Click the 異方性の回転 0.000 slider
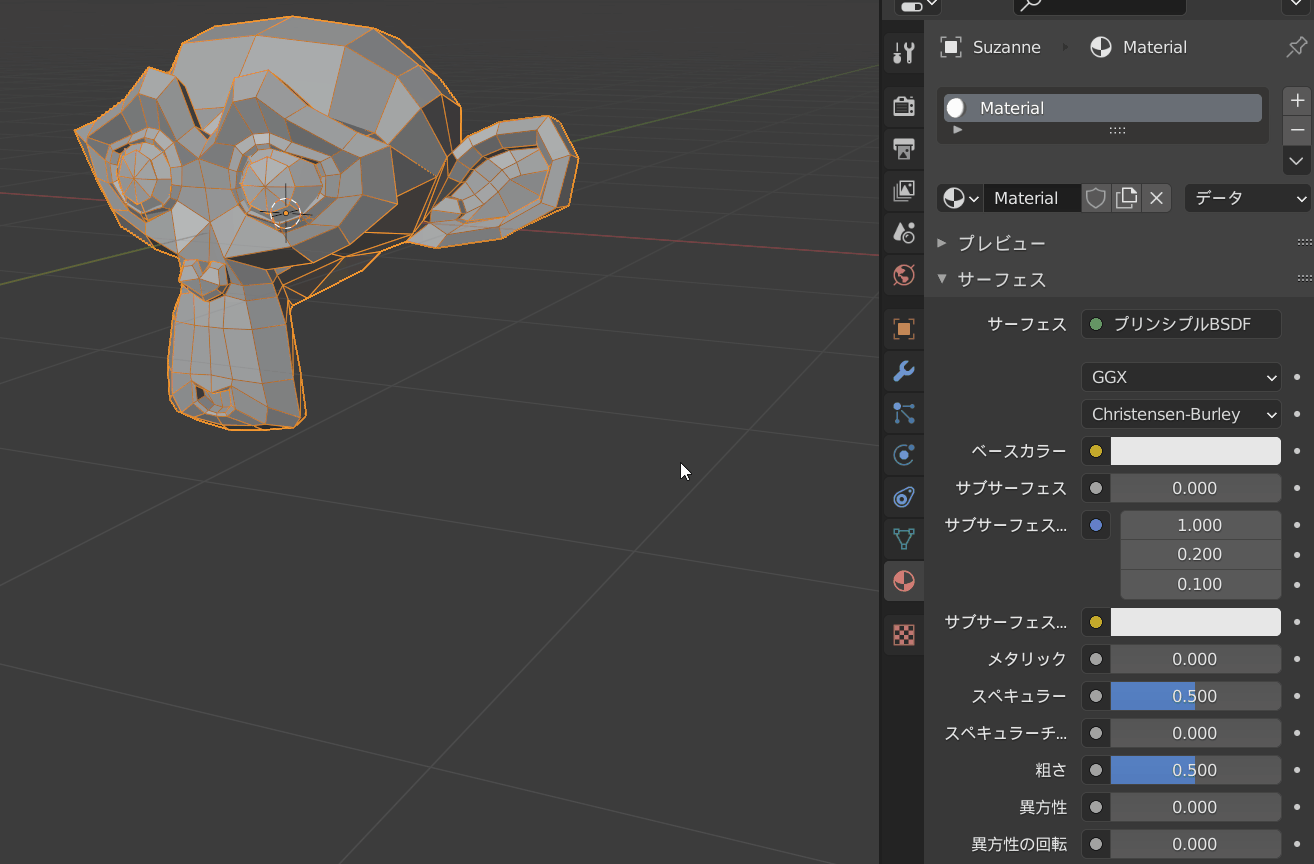The image size is (1314, 864). pos(1196,844)
